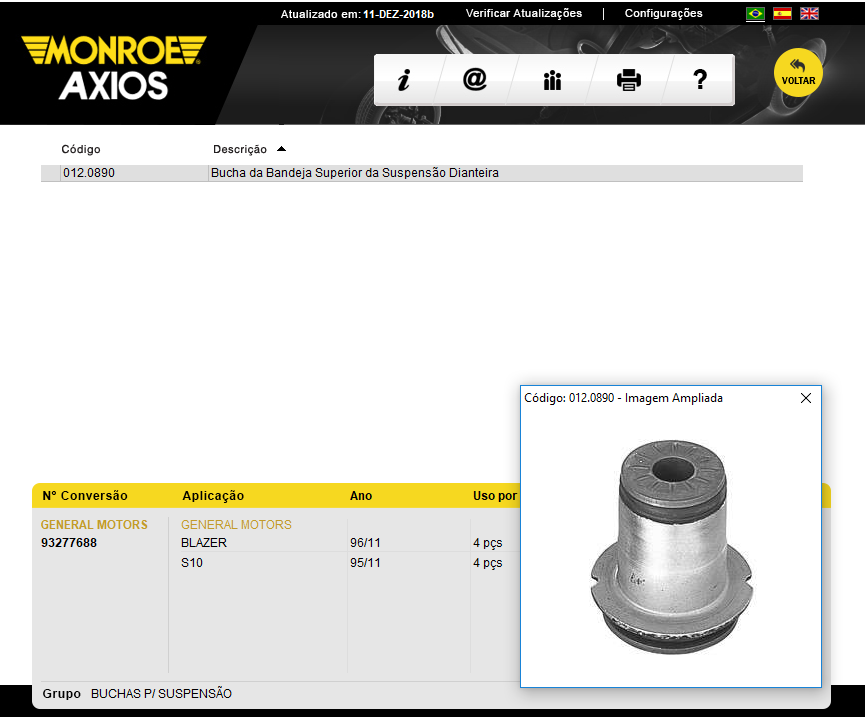Click the enlarged bushing product image
865x717 pixels.
click(670, 545)
